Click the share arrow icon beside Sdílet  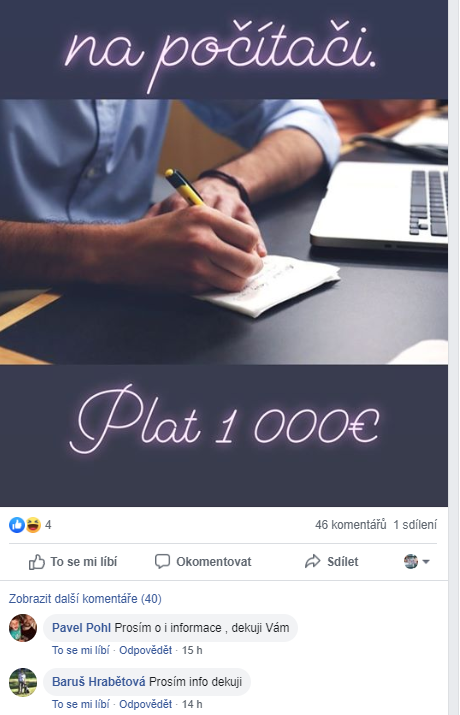pos(313,561)
